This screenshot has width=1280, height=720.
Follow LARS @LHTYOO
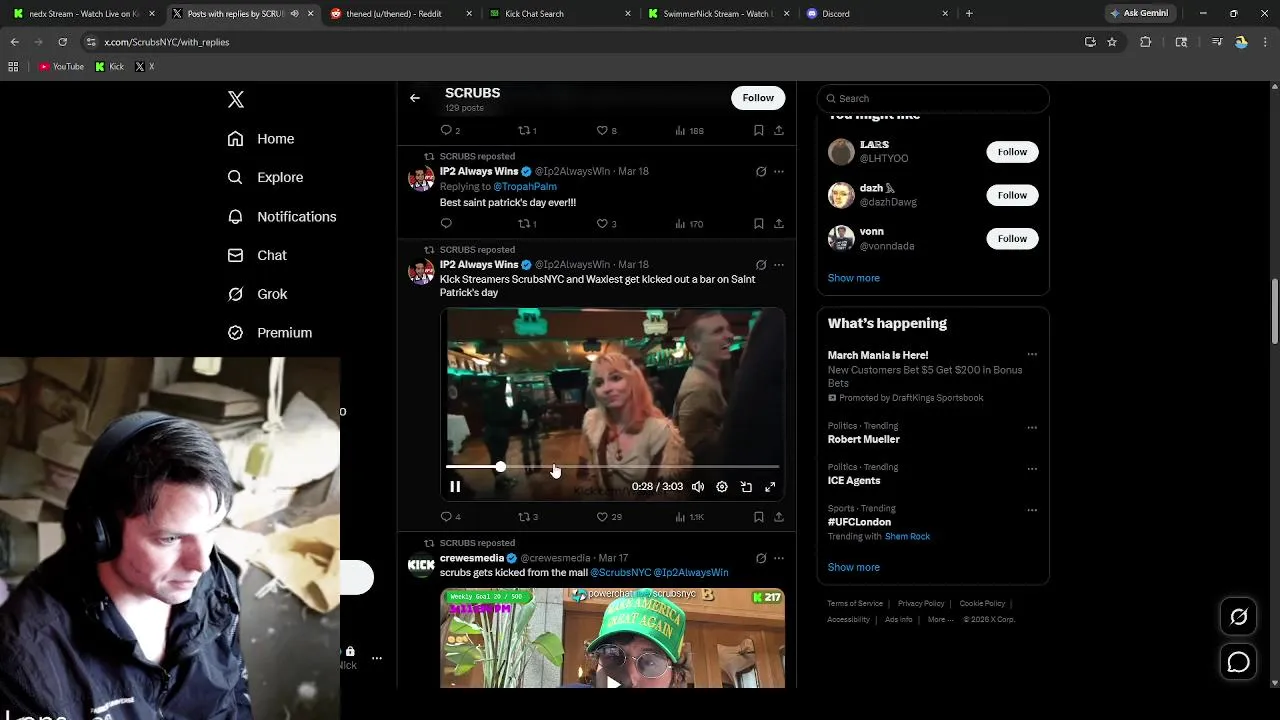pyautogui.click(x=1012, y=152)
